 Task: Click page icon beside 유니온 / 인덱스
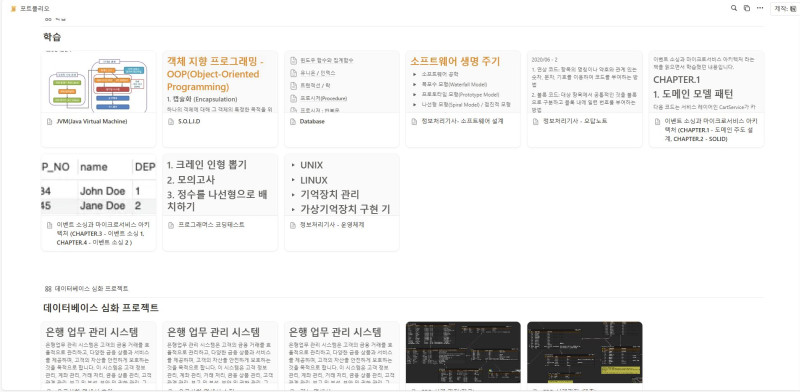[x=293, y=73]
